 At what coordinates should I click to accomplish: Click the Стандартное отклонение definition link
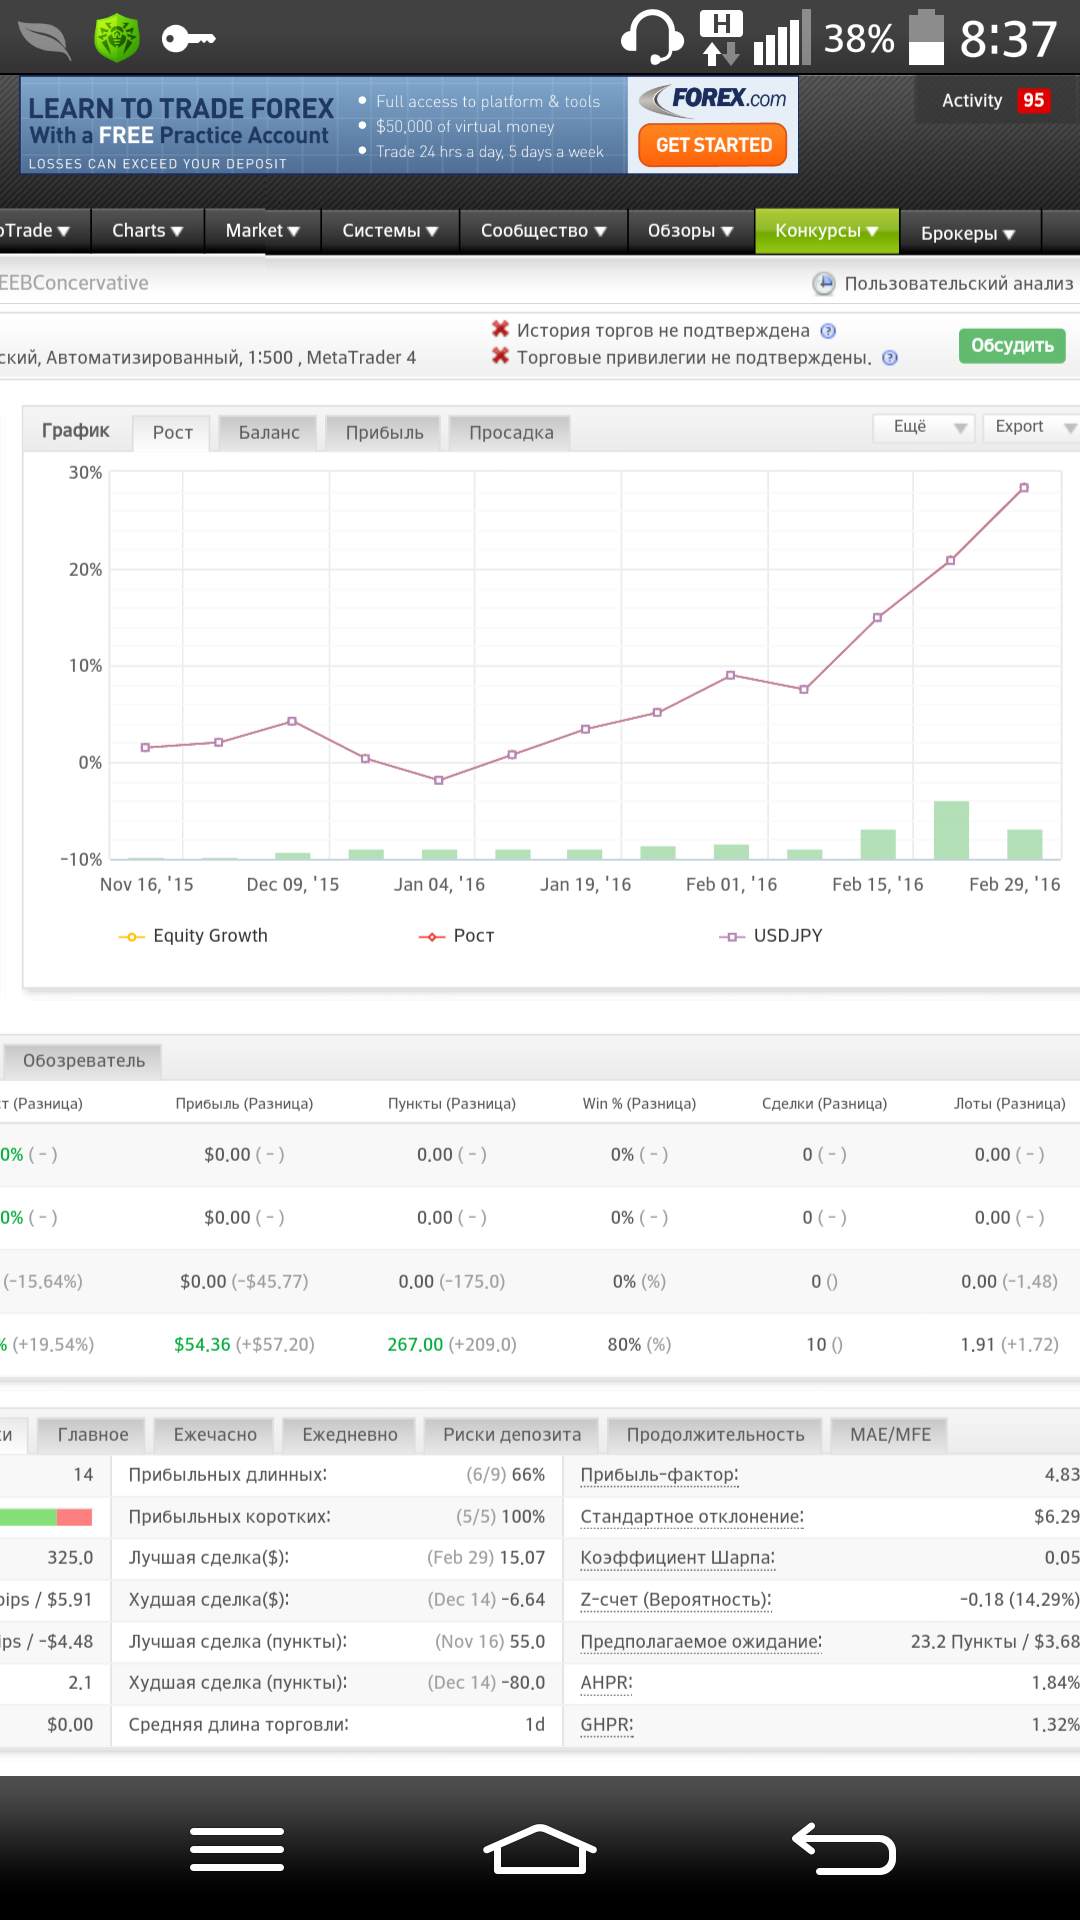[x=692, y=1517]
